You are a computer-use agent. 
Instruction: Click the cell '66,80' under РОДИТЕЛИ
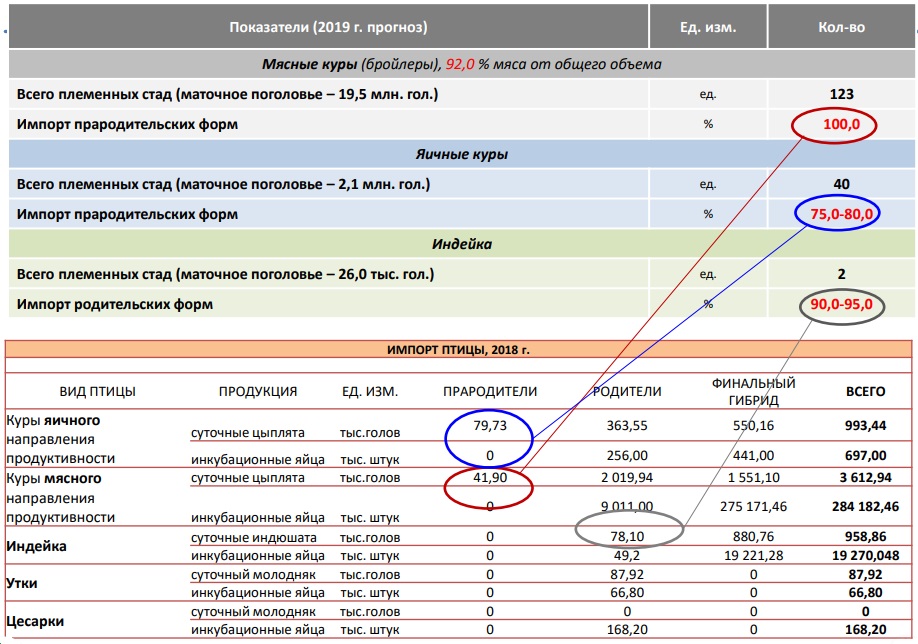coord(627,592)
